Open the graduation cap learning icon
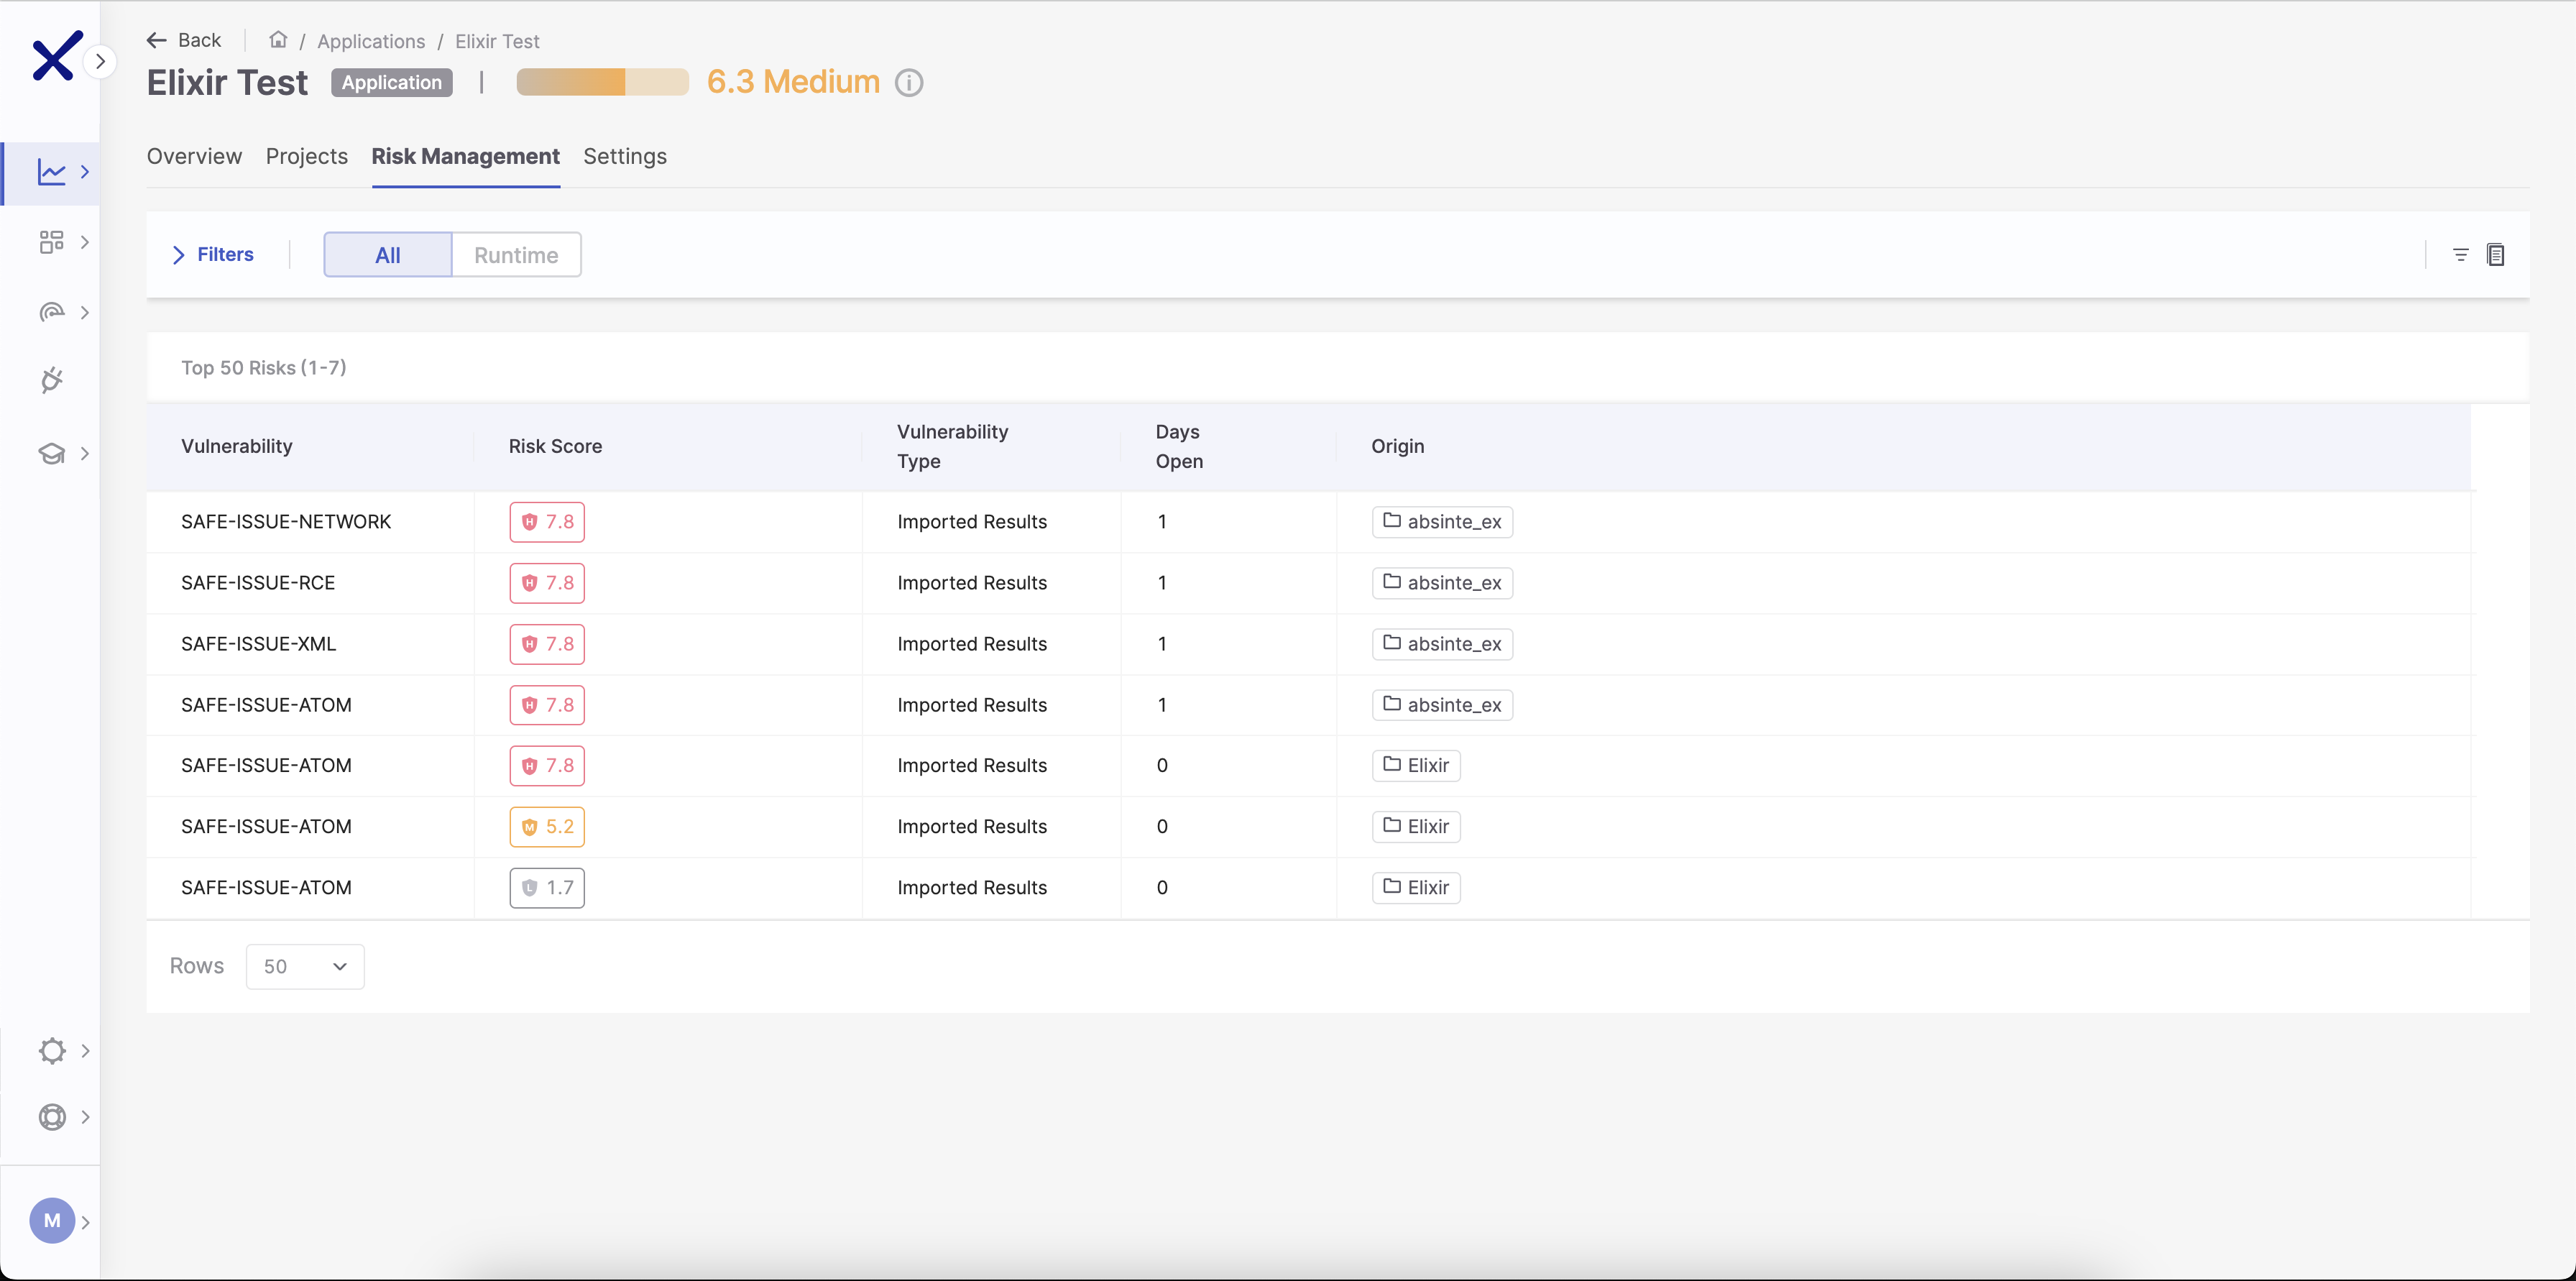This screenshot has width=2576, height=1281. (51, 454)
